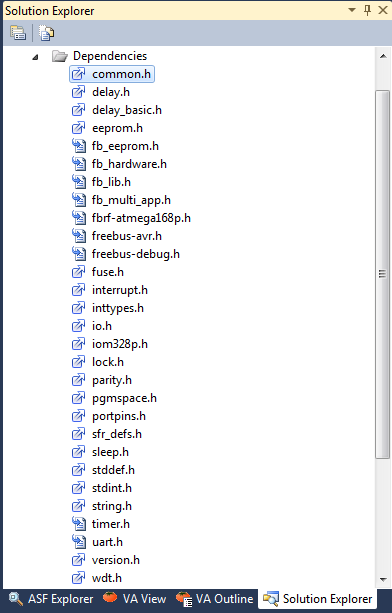Image resolution: width=392 pixels, height=613 pixels.
Task: Select fb_multi_app.h file name
Action: 131,200
